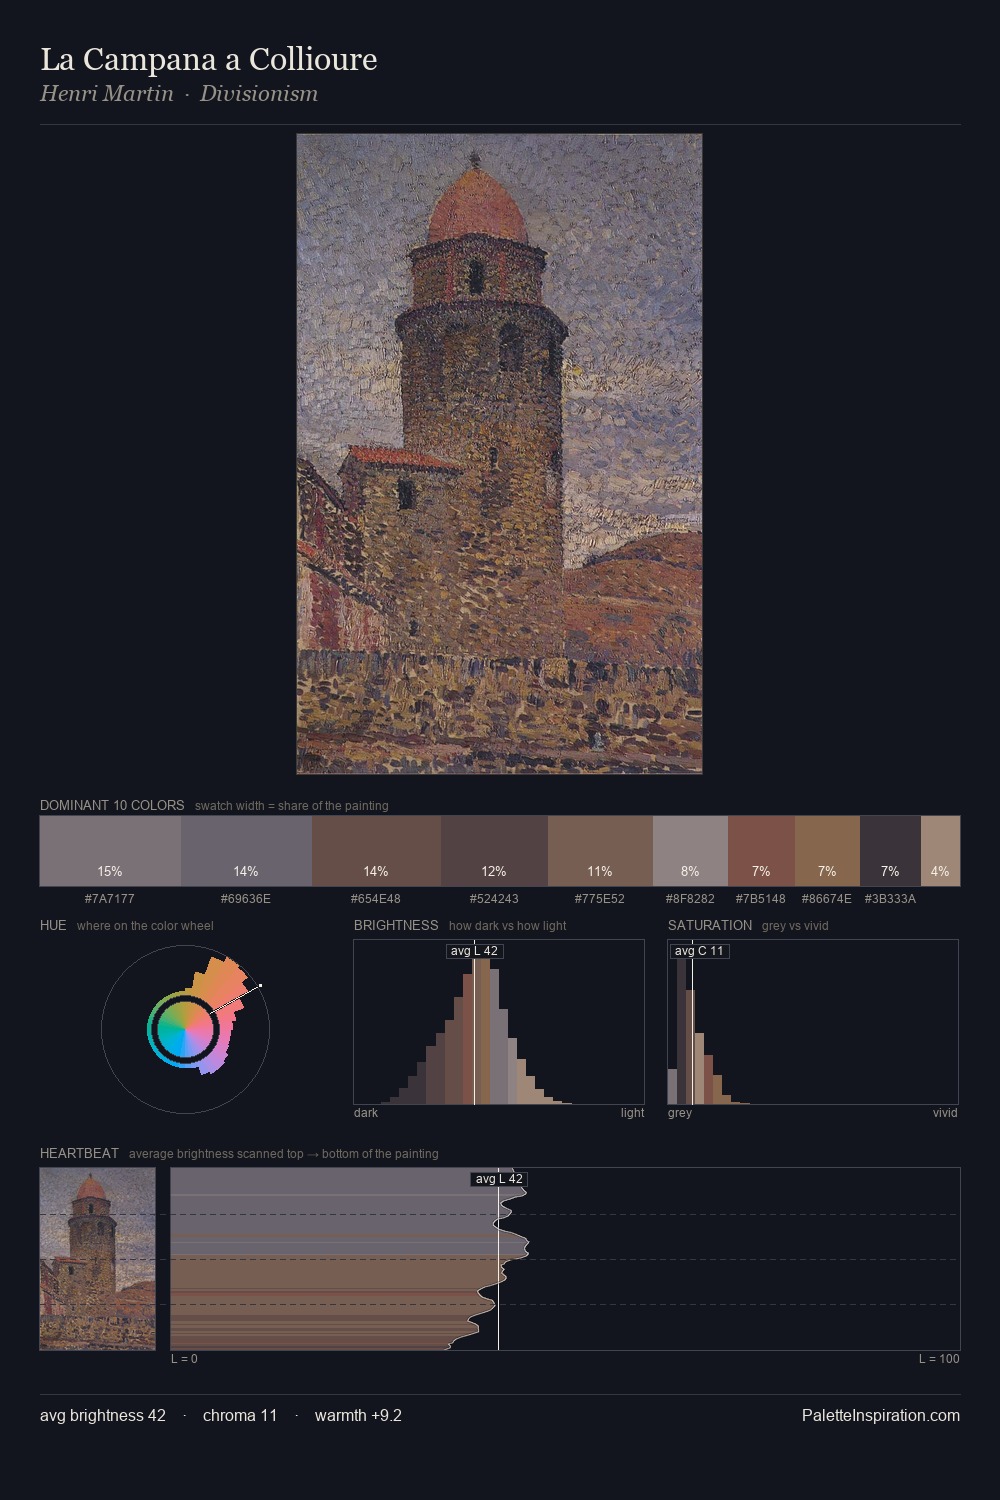Image resolution: width=1000 pixels, height=1500 pixels.
Task: Click the grey axis label
Action: pos(680,1113)
